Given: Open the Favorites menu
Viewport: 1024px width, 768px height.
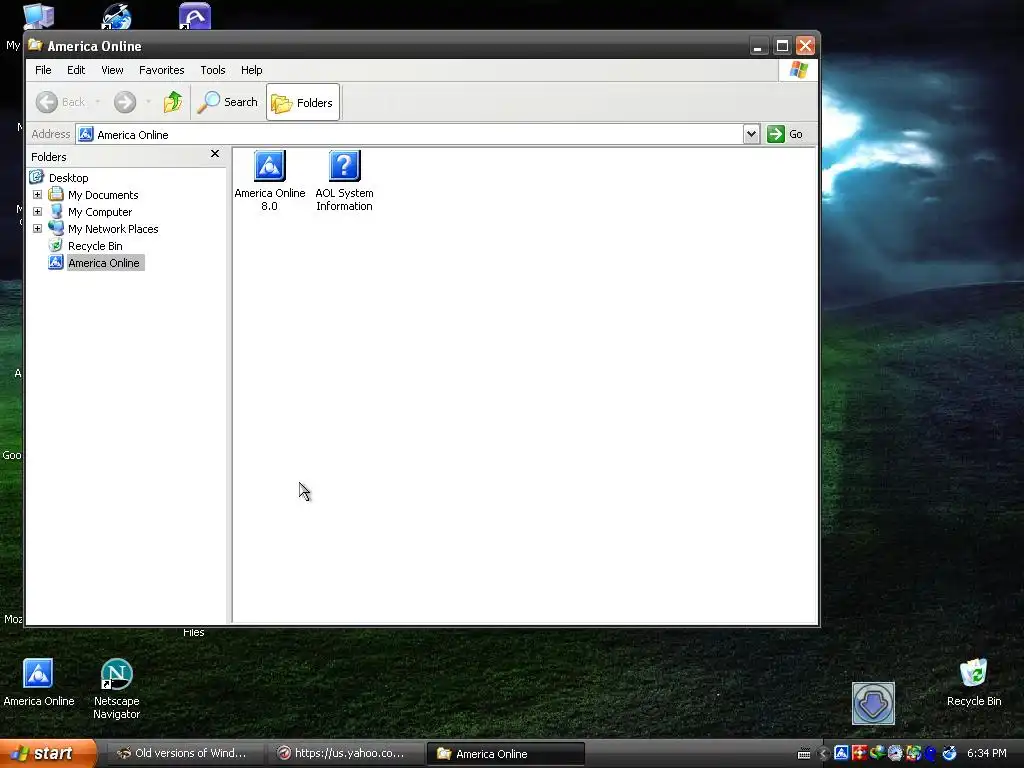Looking at the screenshot, I should pos(161,70).
